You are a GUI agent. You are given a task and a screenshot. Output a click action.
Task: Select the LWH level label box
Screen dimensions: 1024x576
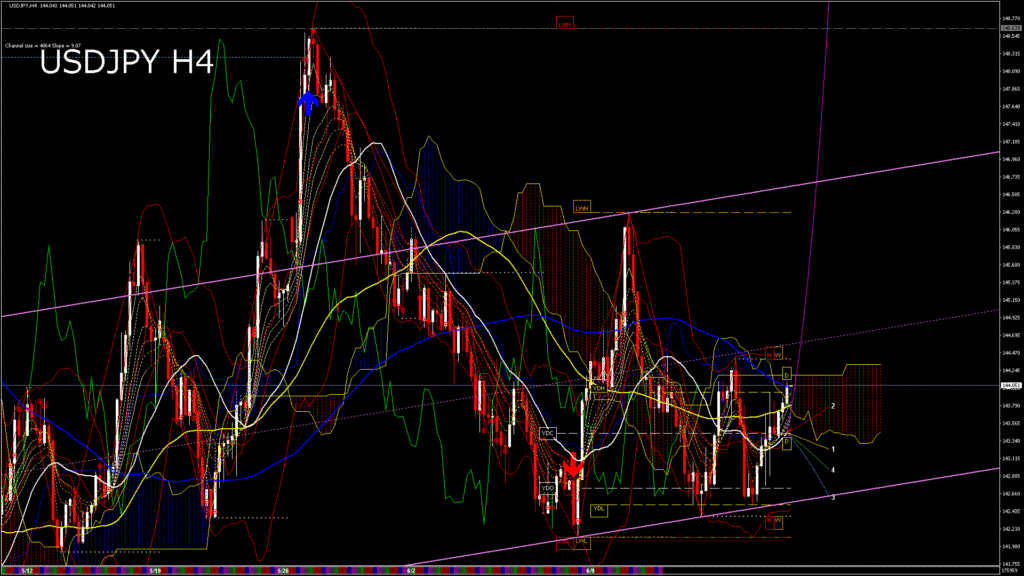point(581,208)
